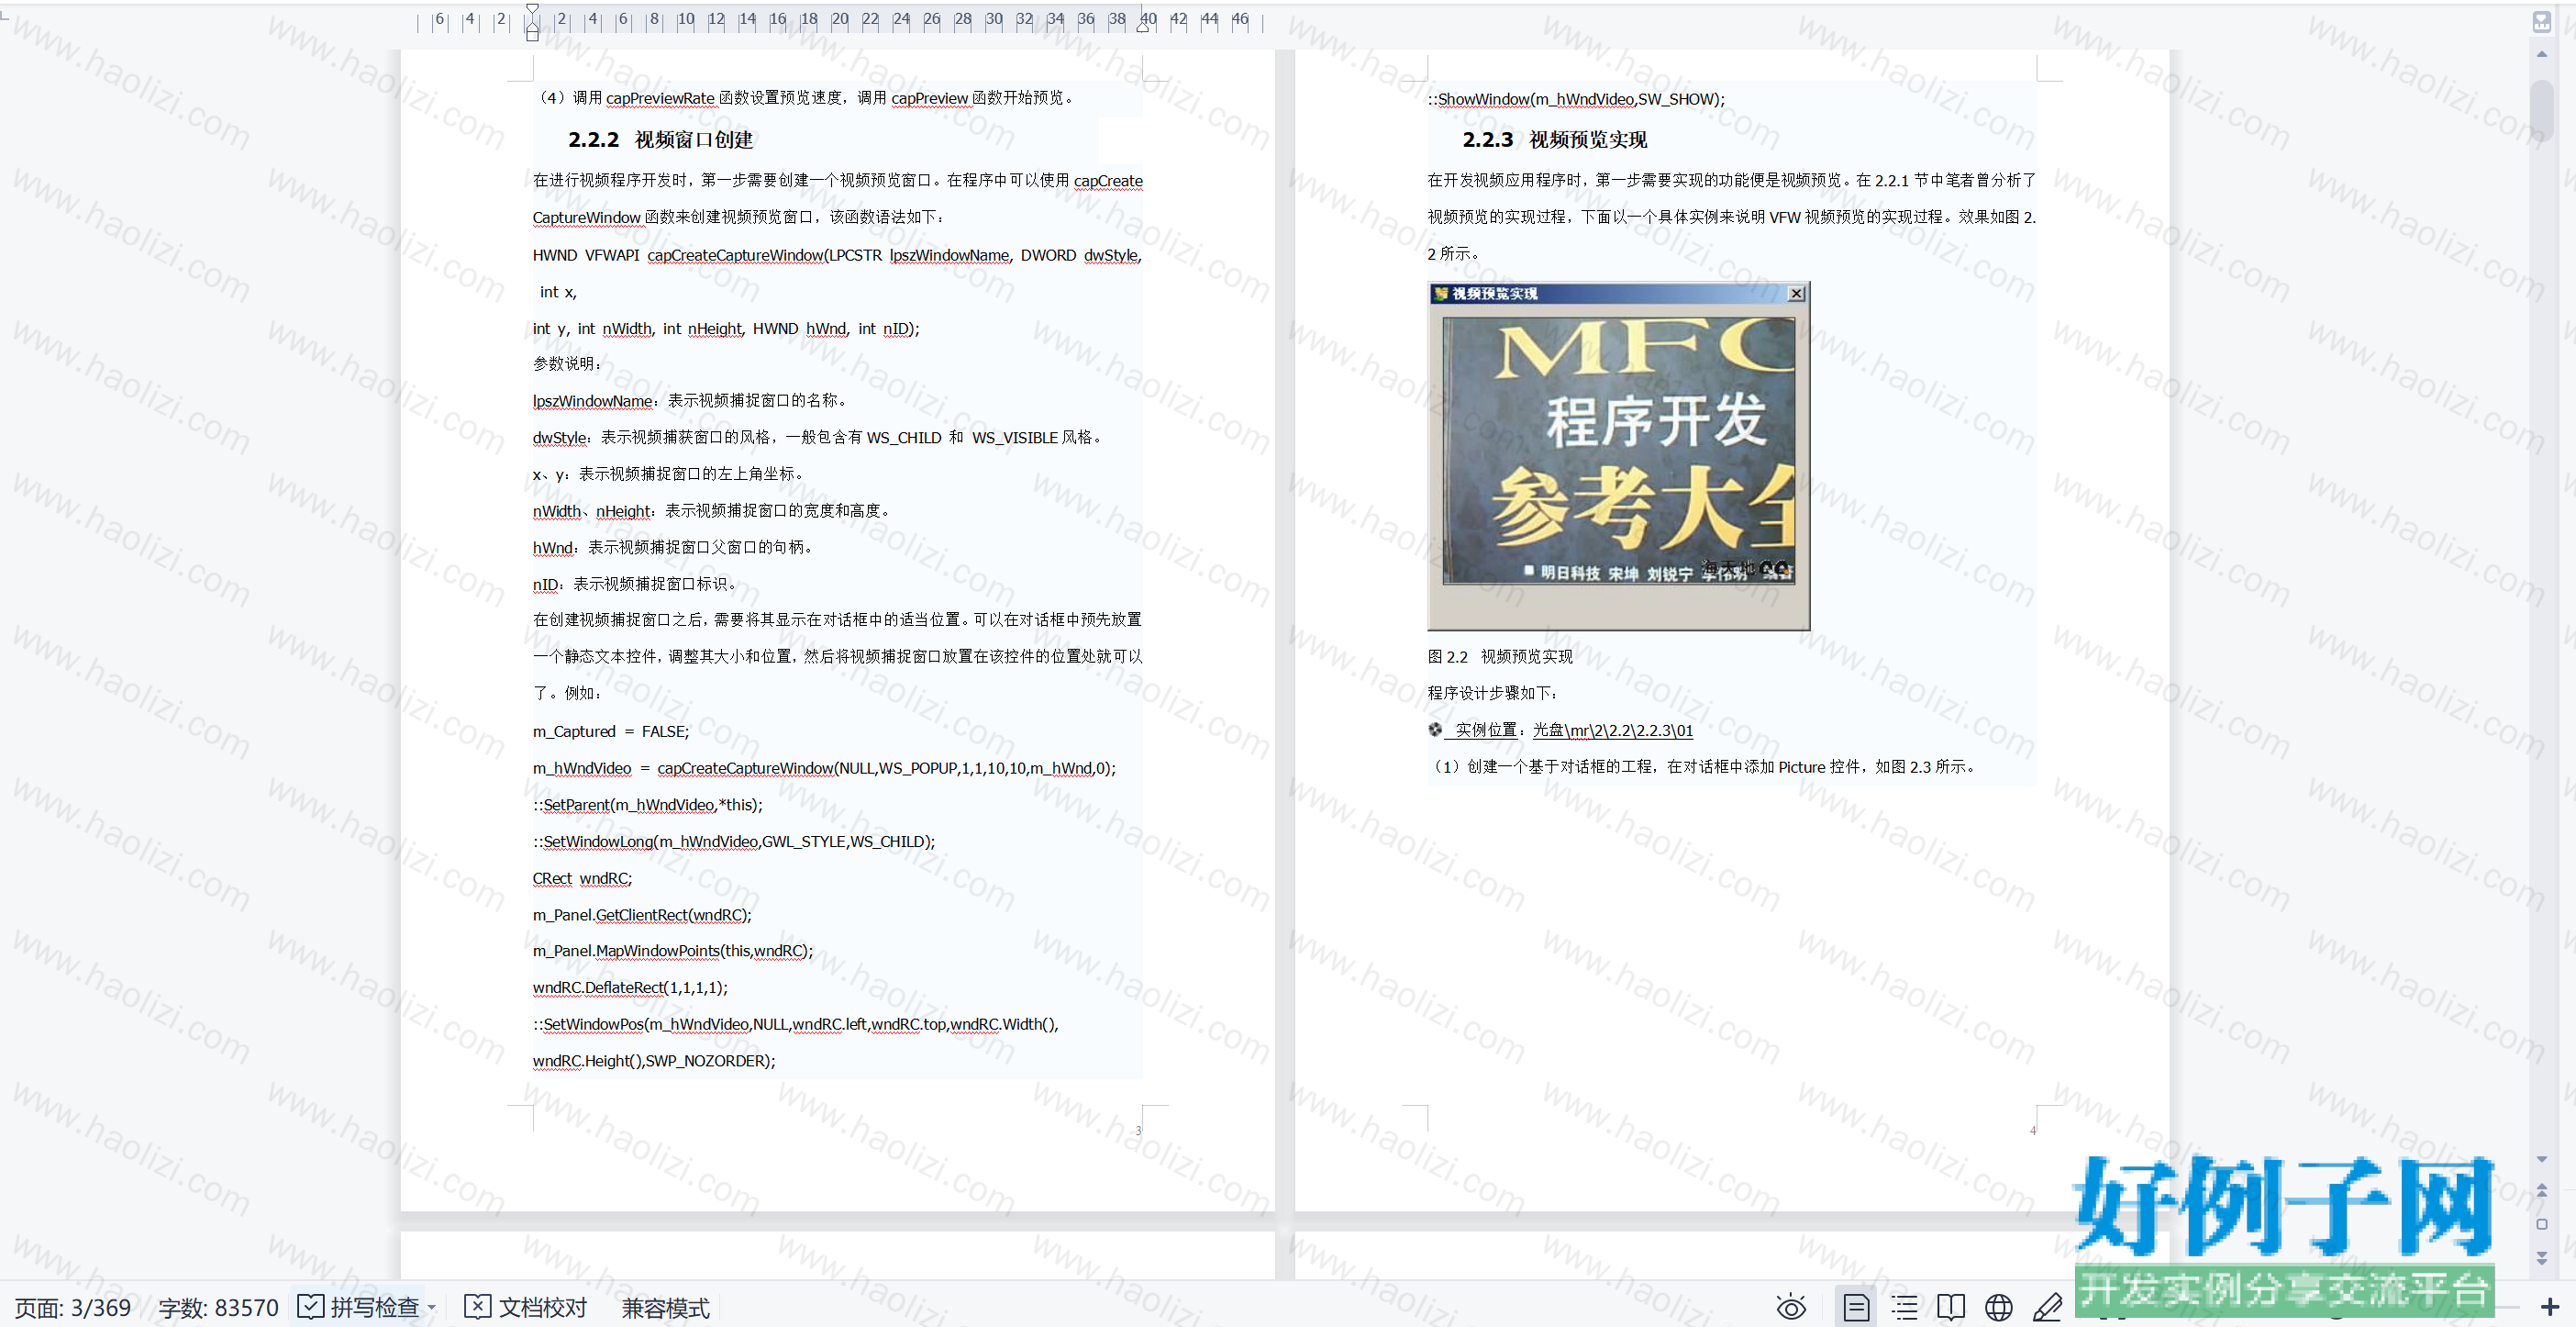Open the 拼写检查 dropdown arrow
This screenshot has width=2576, height=1327.
point(432,1307)
